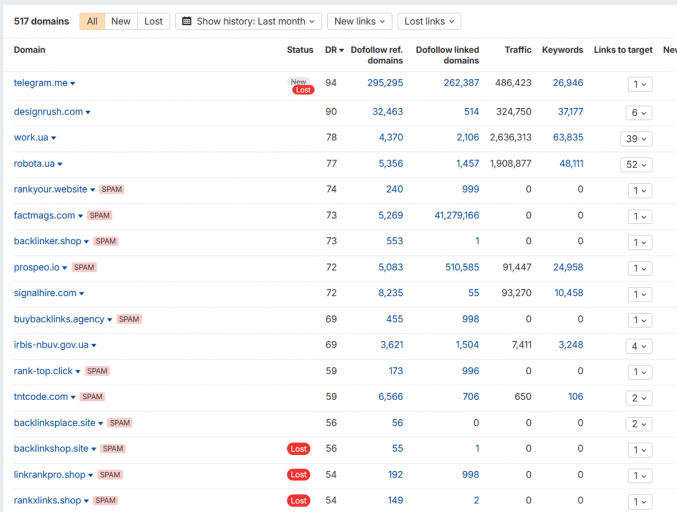
Task: Expand the caret next to robota.ua
Action: (60, 164)
